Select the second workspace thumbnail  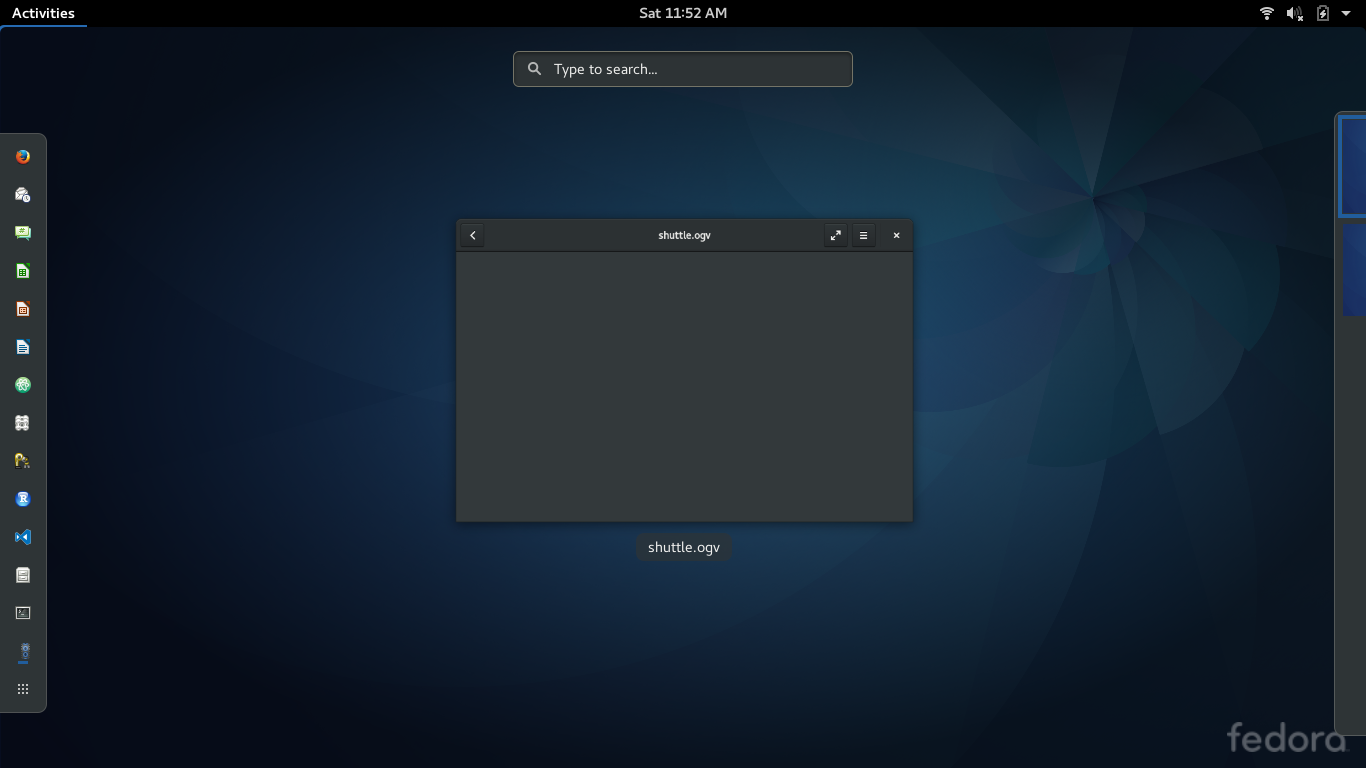tap(1354, 269)
